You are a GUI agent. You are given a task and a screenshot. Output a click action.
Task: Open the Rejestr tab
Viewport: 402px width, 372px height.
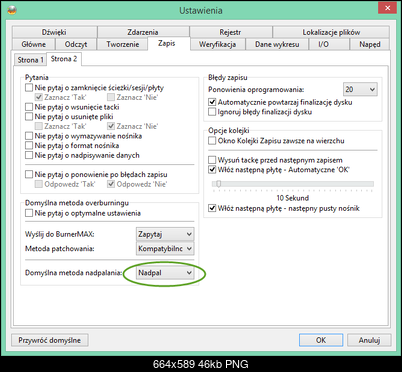[x=231, y=32]
